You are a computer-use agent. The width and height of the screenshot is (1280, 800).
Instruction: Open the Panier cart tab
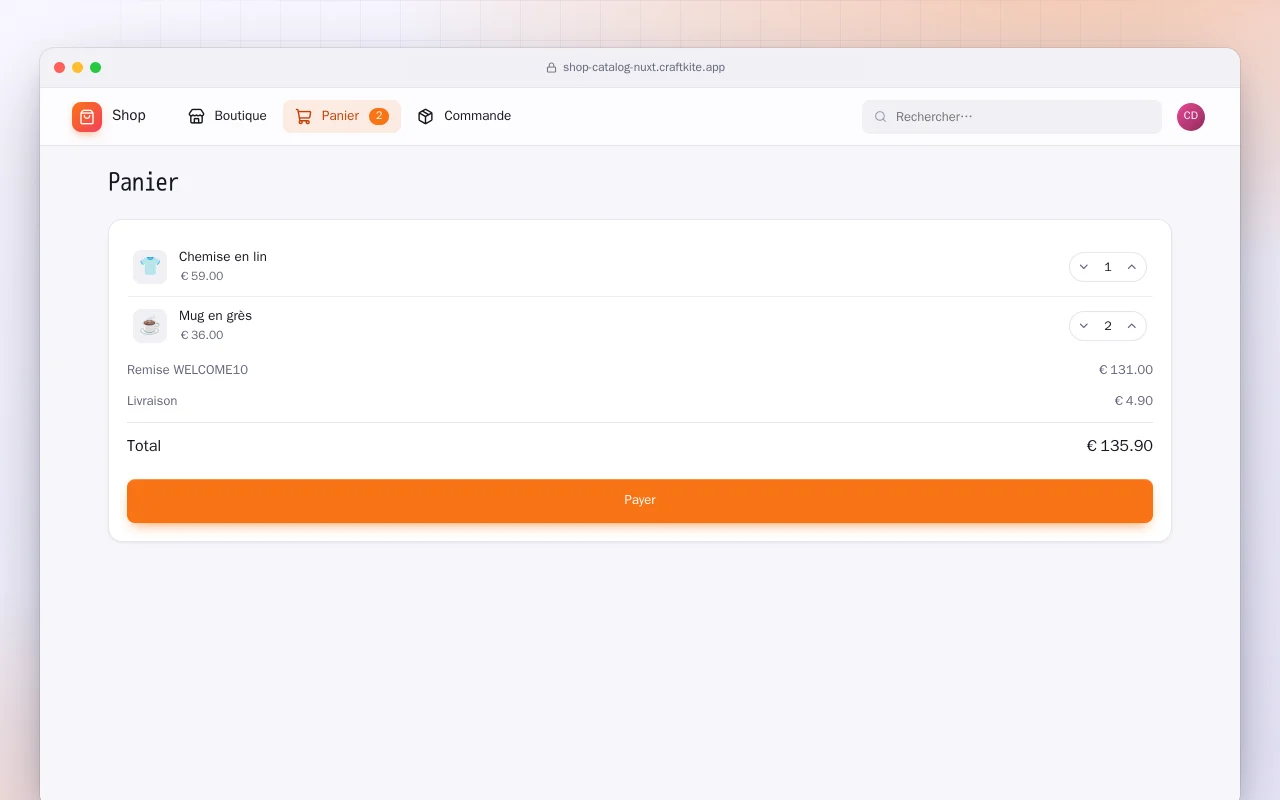point(342,116)
